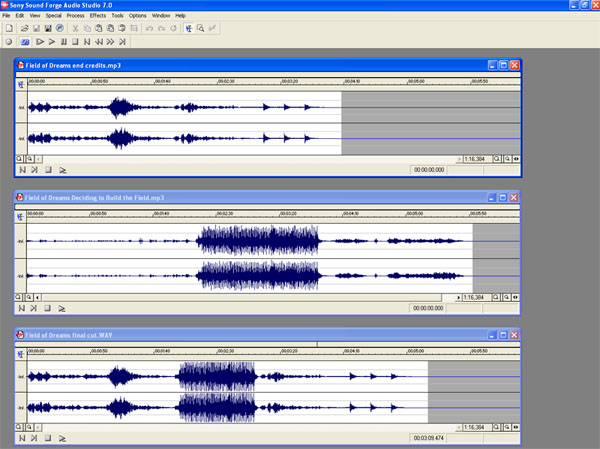This screenshot has height=449, width=600.
Task: Click the edit tool icon in end credits window
Action: (x=21, y=83)
